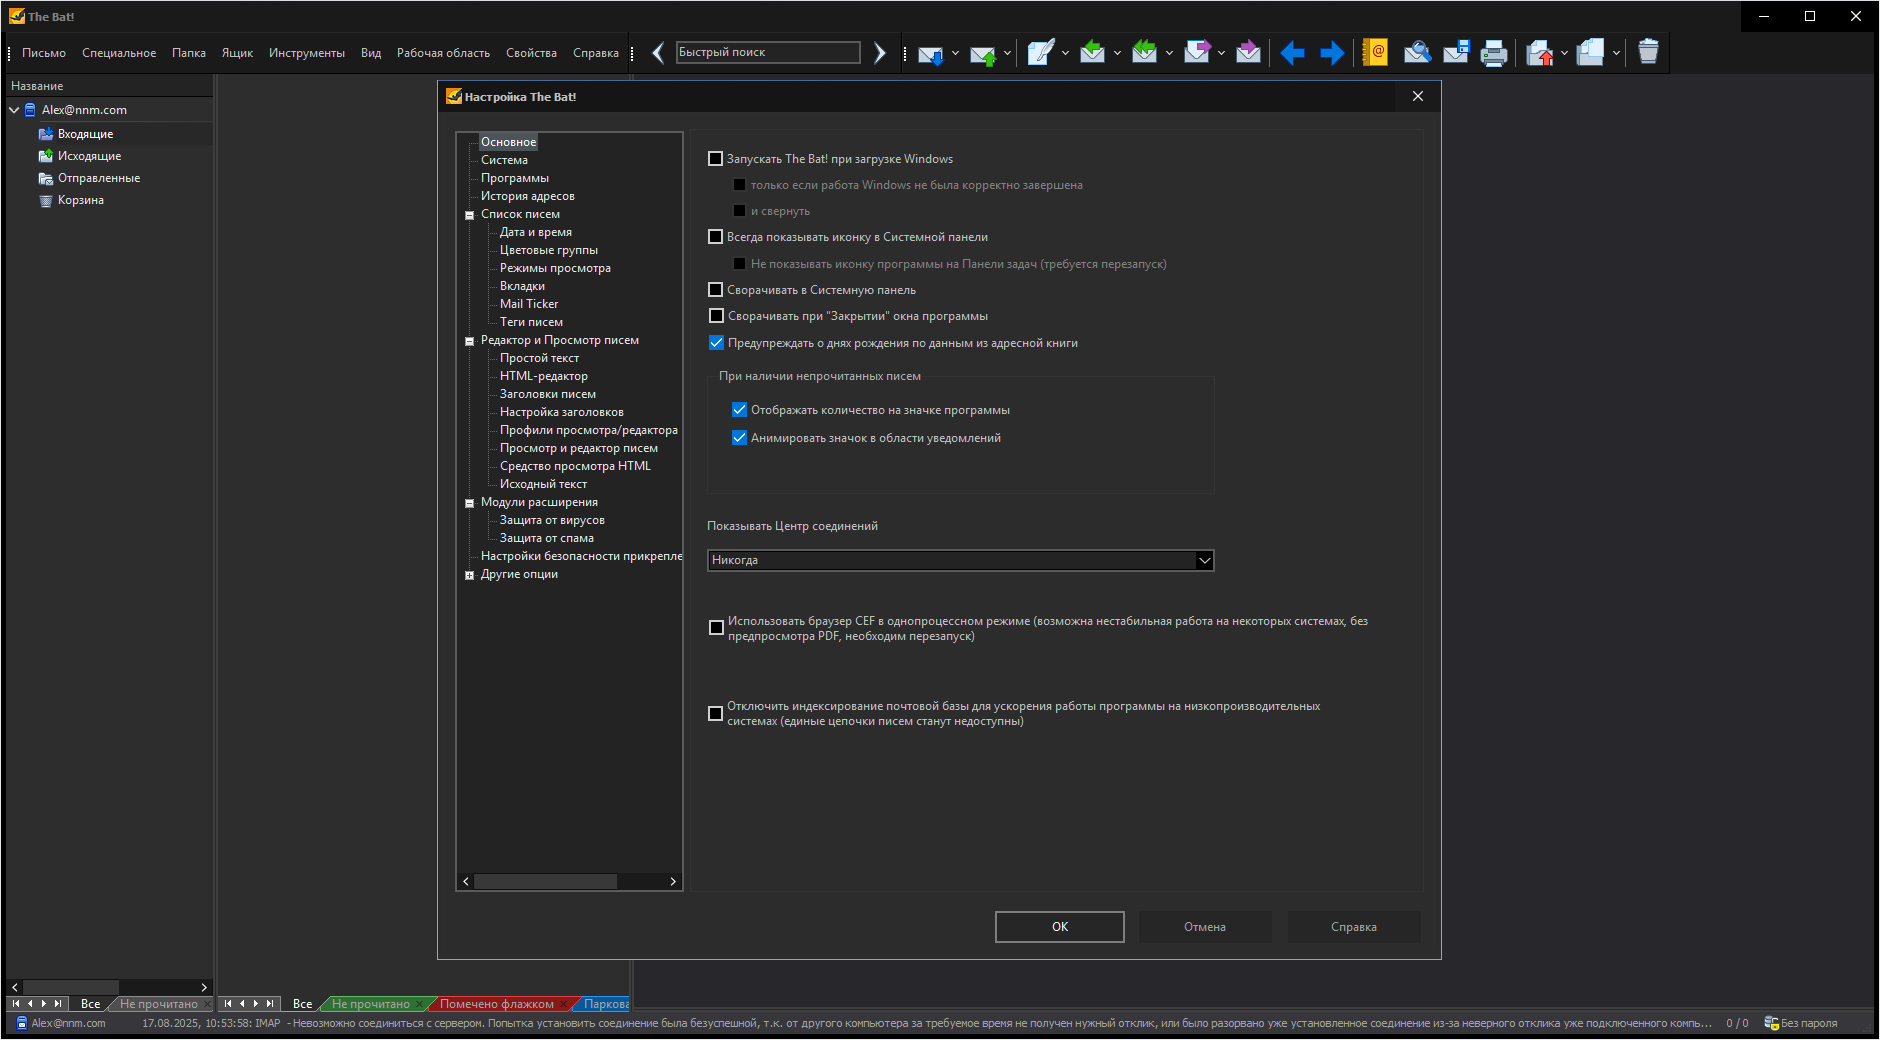Screen dimensions: 1880x1040
Task: Collapse the Список писем tree node
Action: click(x=469, y=215)
